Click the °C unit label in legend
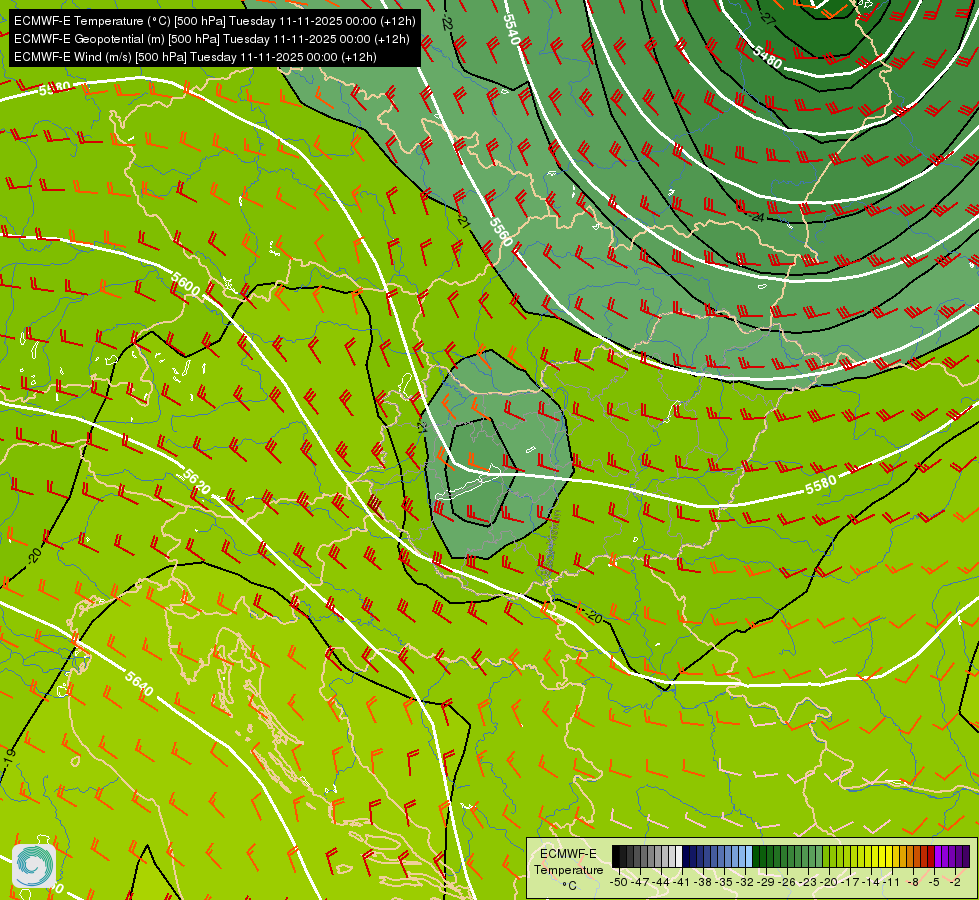Image resolution: width=979 pixels, height=900 pixels. 569,886
